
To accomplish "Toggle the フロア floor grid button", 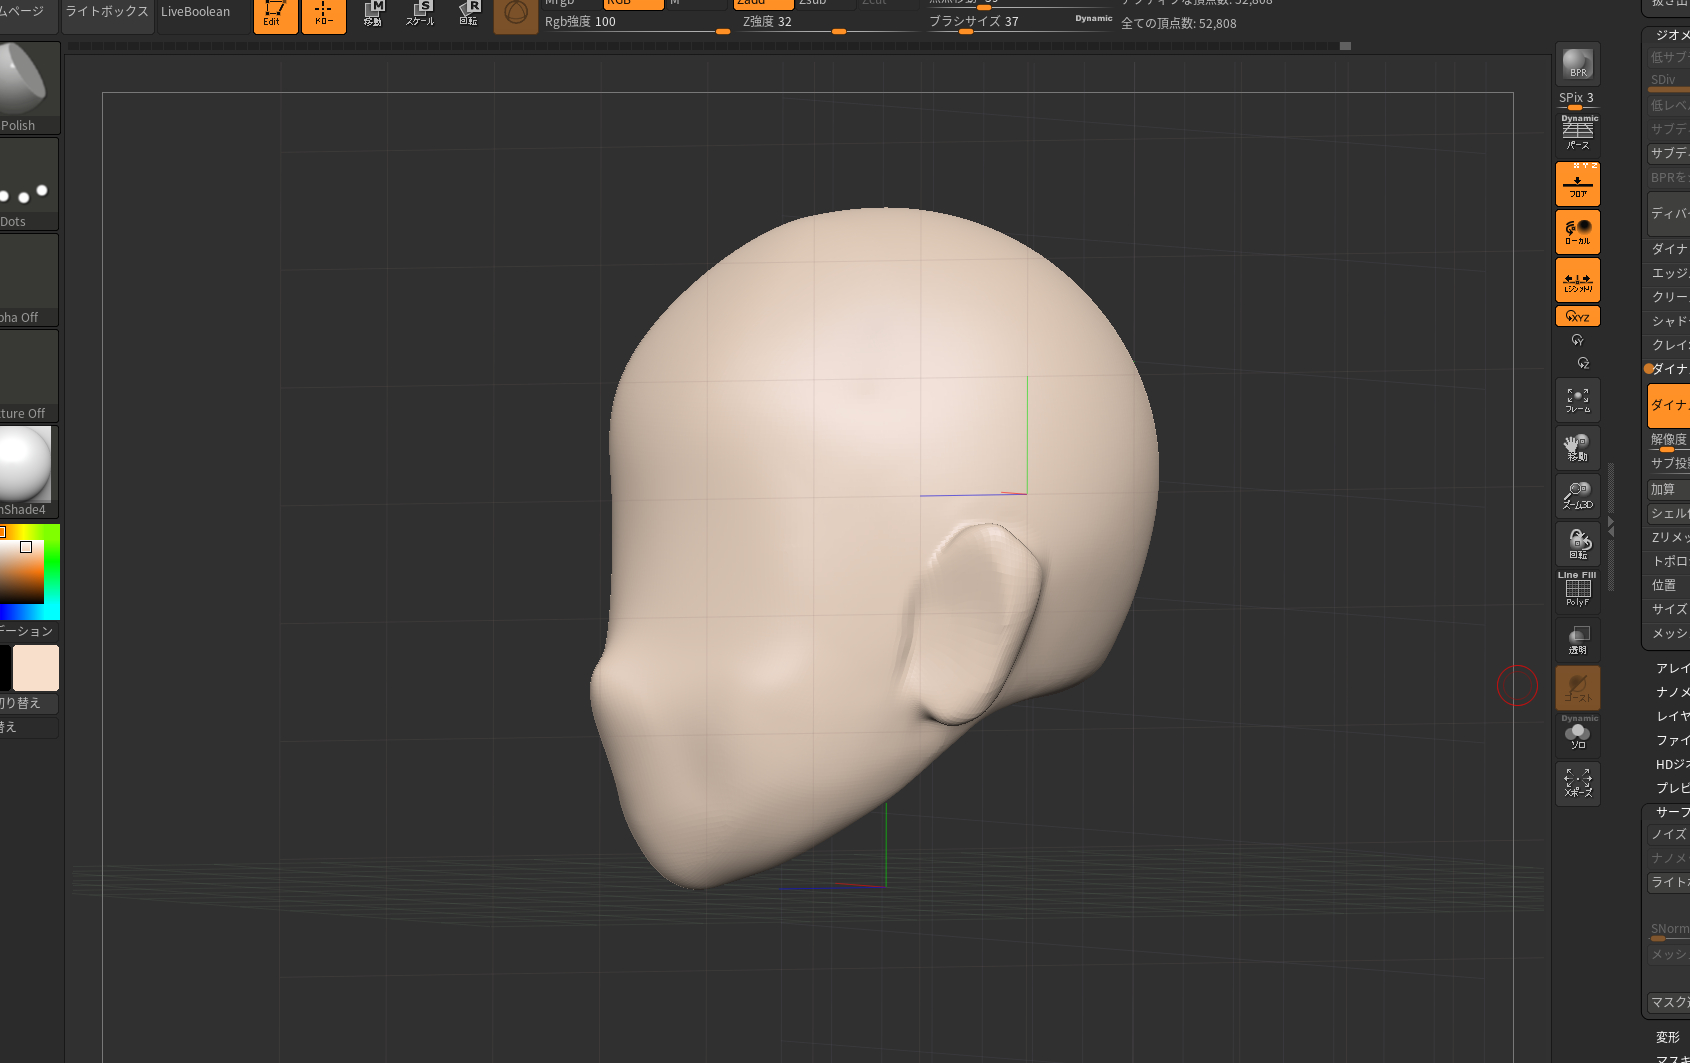I will pyautogui.click(x=1578, y=184).
